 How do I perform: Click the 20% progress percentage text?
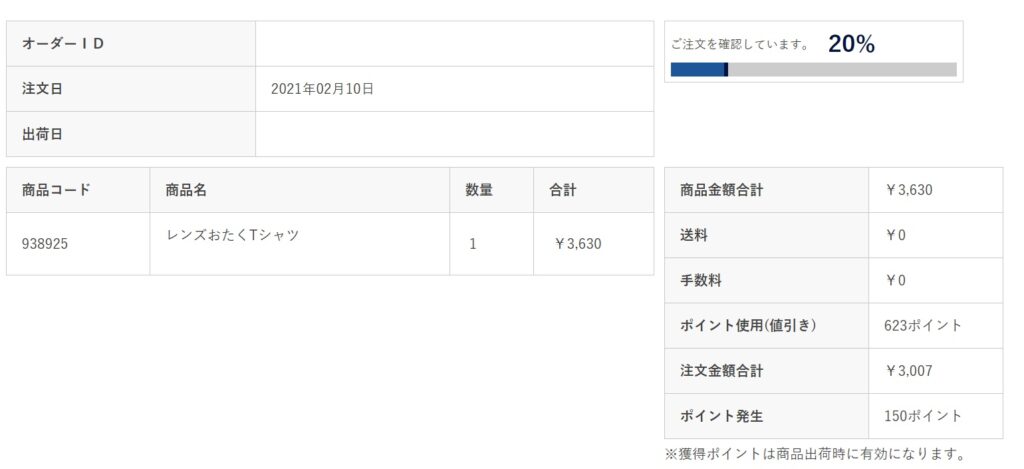(851, 43)
